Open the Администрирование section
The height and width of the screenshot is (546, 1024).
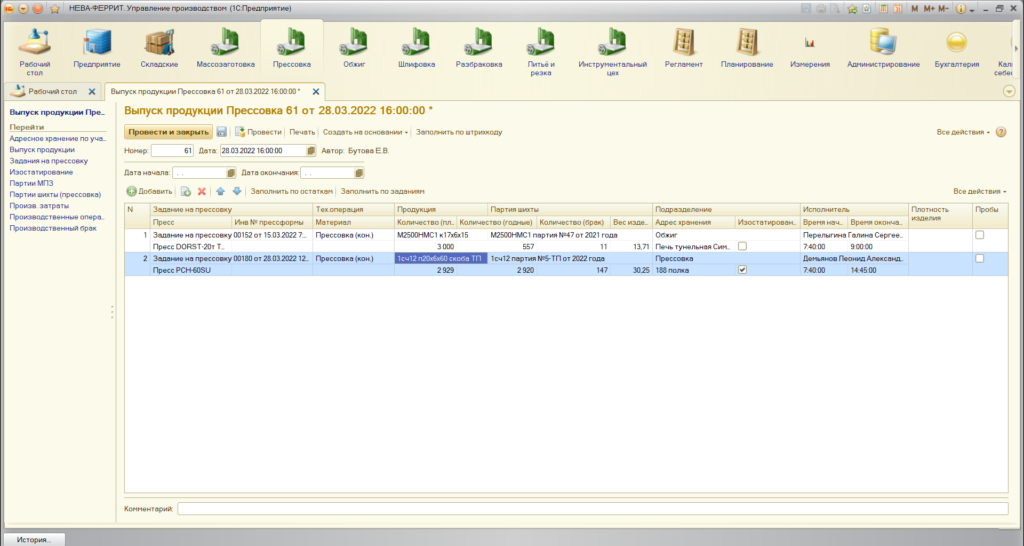coord(883,49)
